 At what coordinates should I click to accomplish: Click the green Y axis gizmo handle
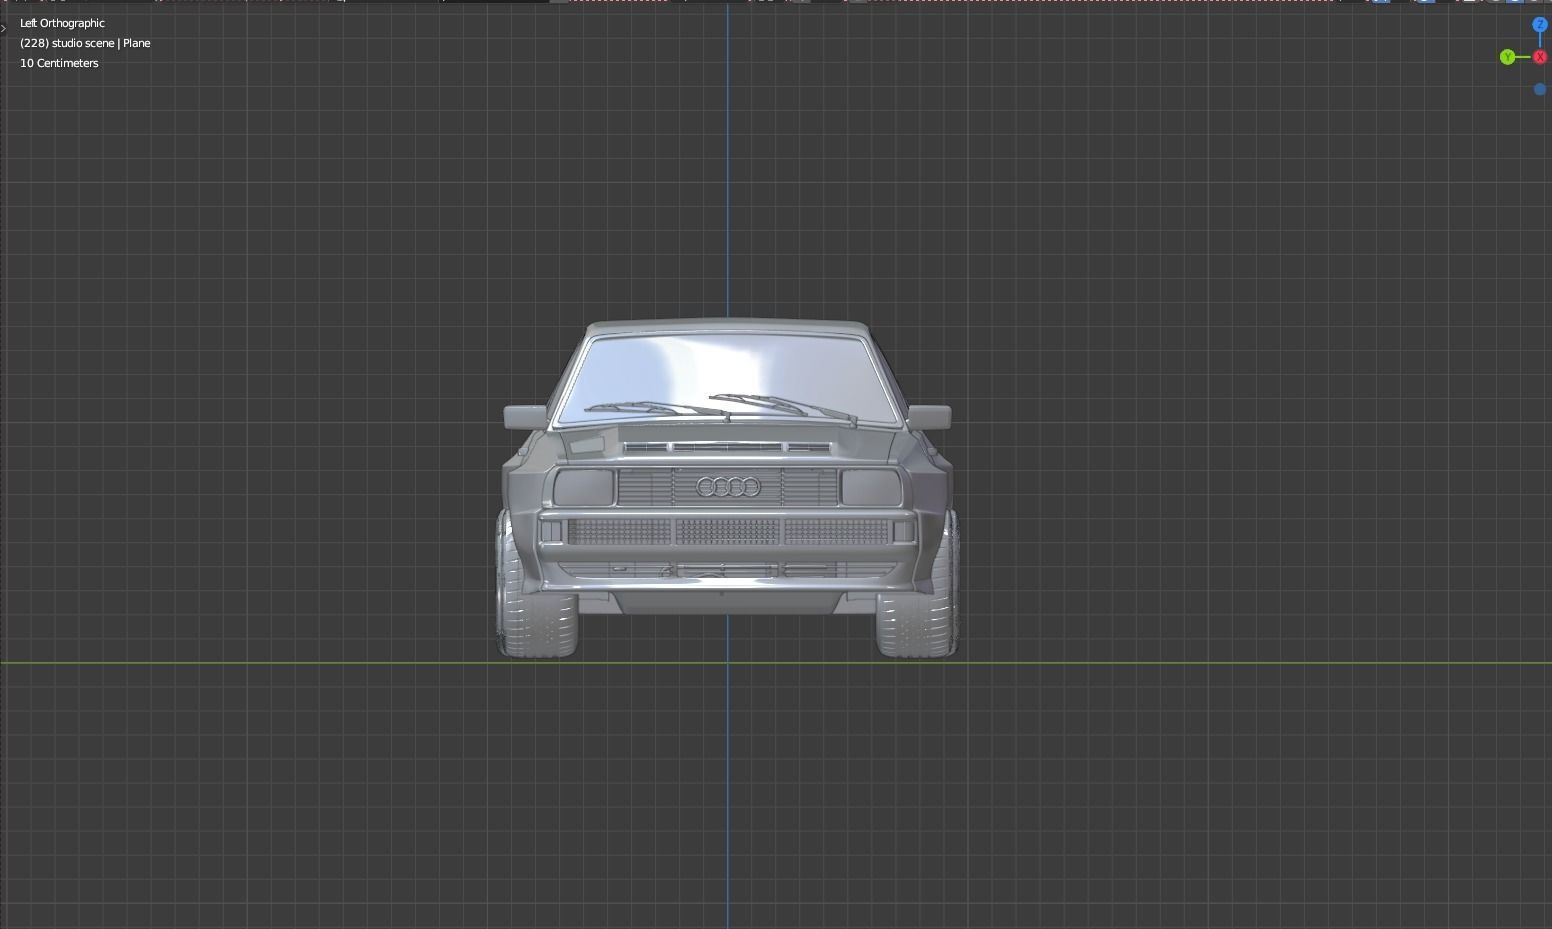coord(1507,57)
